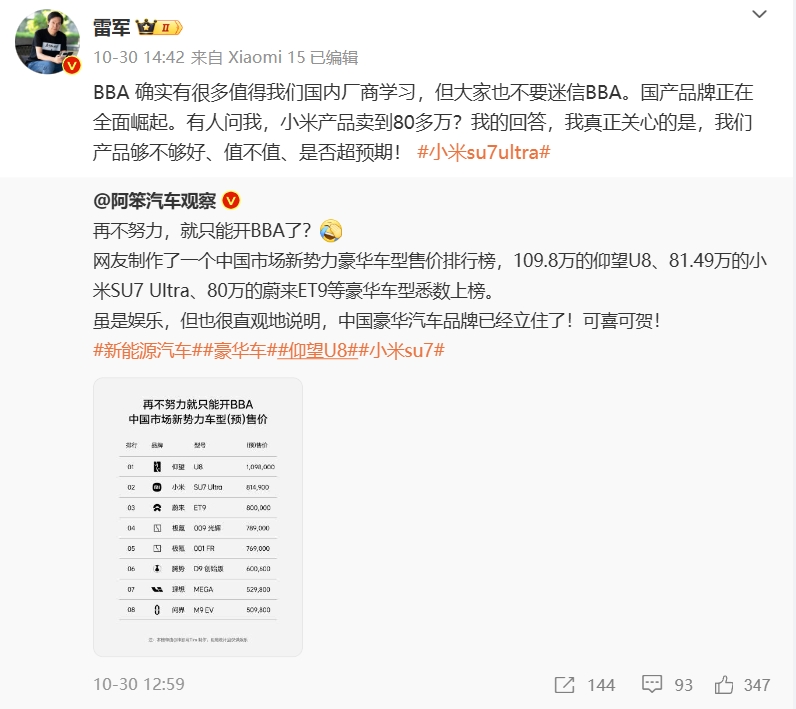This screenshot has width=796, height=709.
Task: Open the #小米su7# hashtag
Action: tap(402, 350)
